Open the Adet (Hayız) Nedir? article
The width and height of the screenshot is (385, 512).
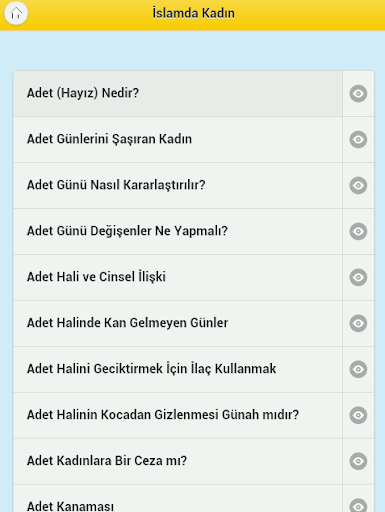178,93
